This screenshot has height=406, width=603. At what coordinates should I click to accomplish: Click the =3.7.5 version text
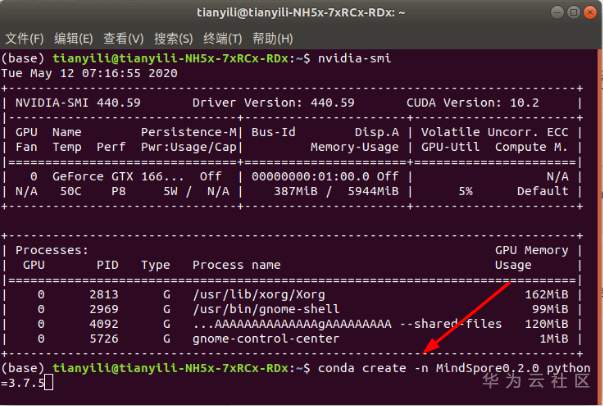[x=22, y=383]
